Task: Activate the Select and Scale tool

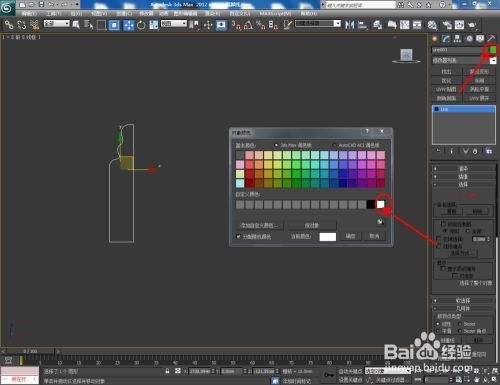Action: point(154,25)
